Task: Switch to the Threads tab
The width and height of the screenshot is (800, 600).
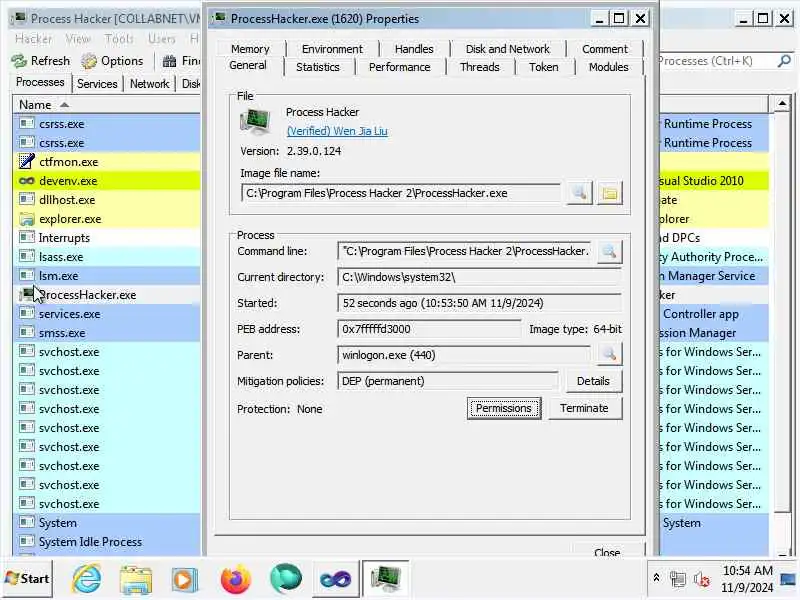Action: click(480, 67)
